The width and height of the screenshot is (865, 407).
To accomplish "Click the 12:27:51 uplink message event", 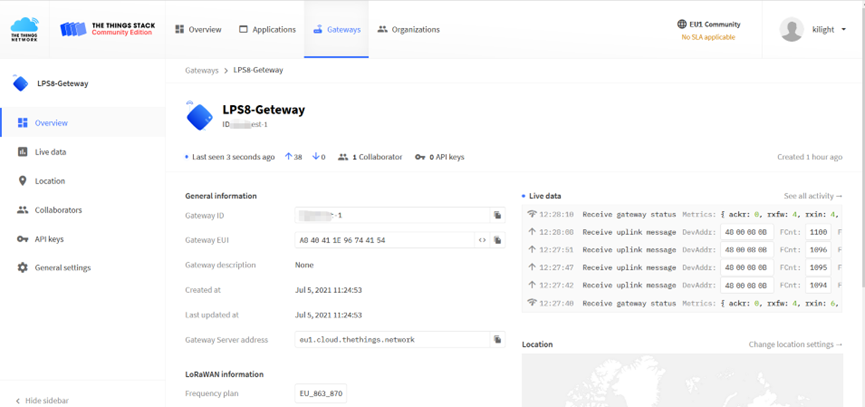I will tap(682, 250).
